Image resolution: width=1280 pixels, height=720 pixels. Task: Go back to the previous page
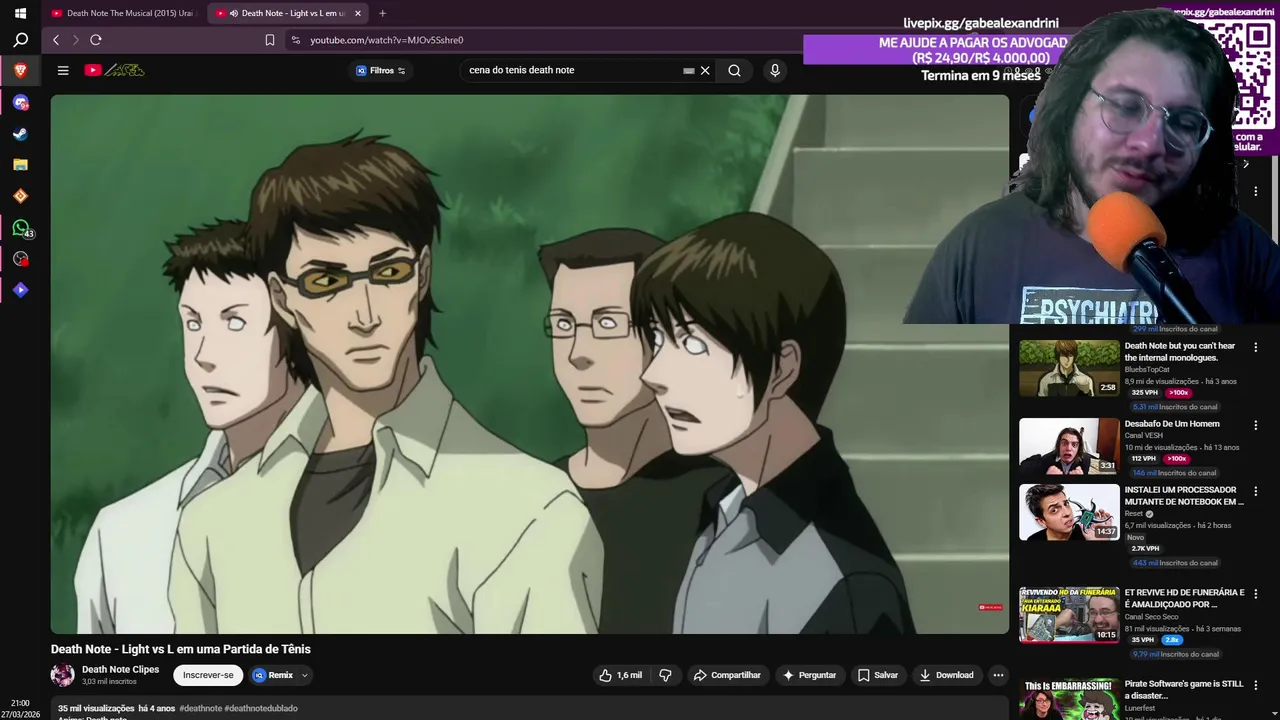pos(56,40)
